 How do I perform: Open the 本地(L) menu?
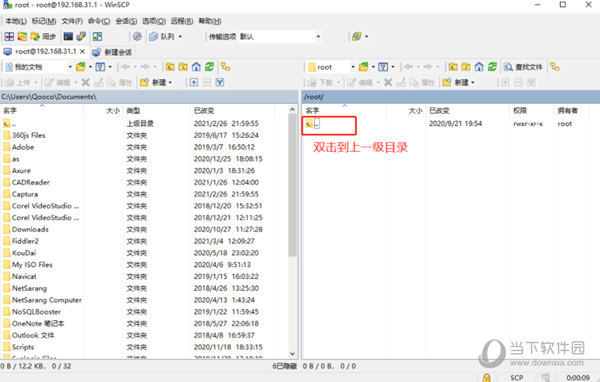[x=16, y=21]
